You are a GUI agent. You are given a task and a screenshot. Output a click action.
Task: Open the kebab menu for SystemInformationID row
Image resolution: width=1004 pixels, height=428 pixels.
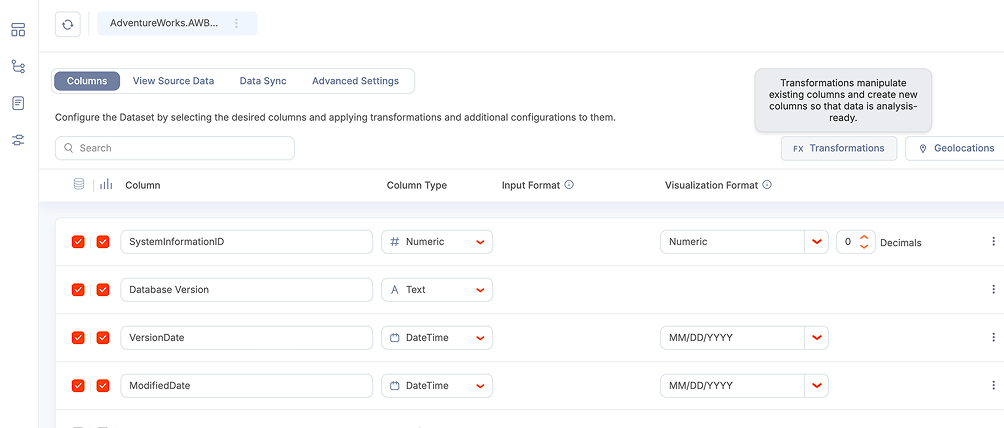click(x=992, y=242)
